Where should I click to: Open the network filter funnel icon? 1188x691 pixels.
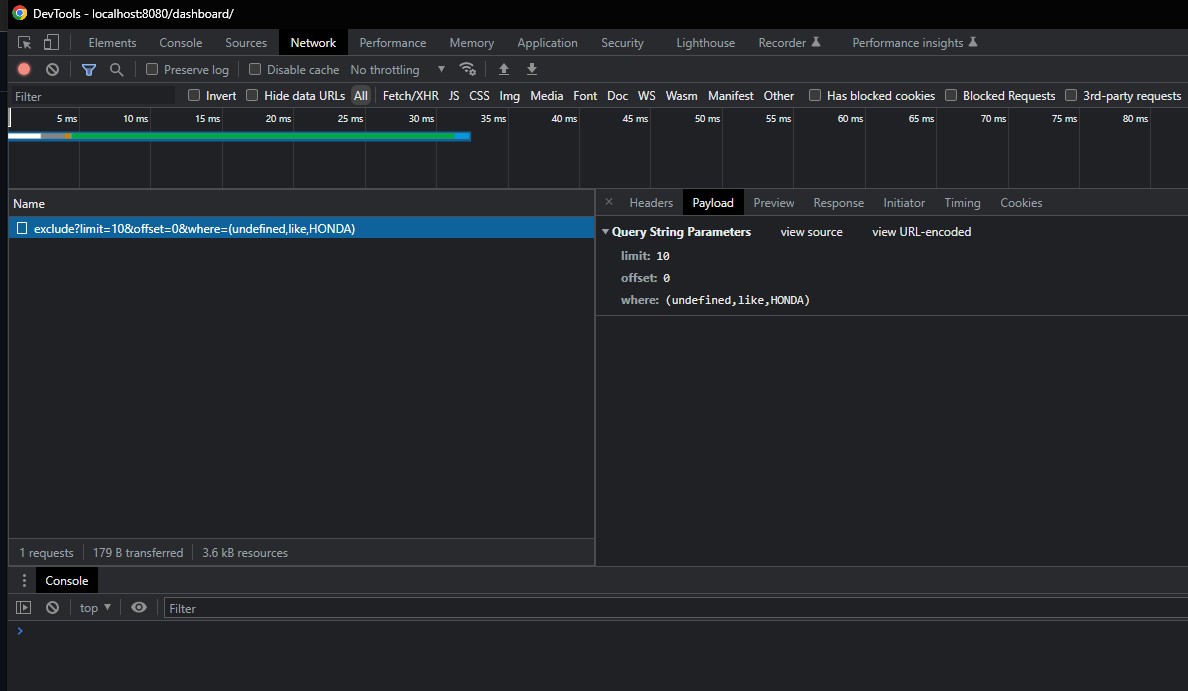tap(89, 69)
